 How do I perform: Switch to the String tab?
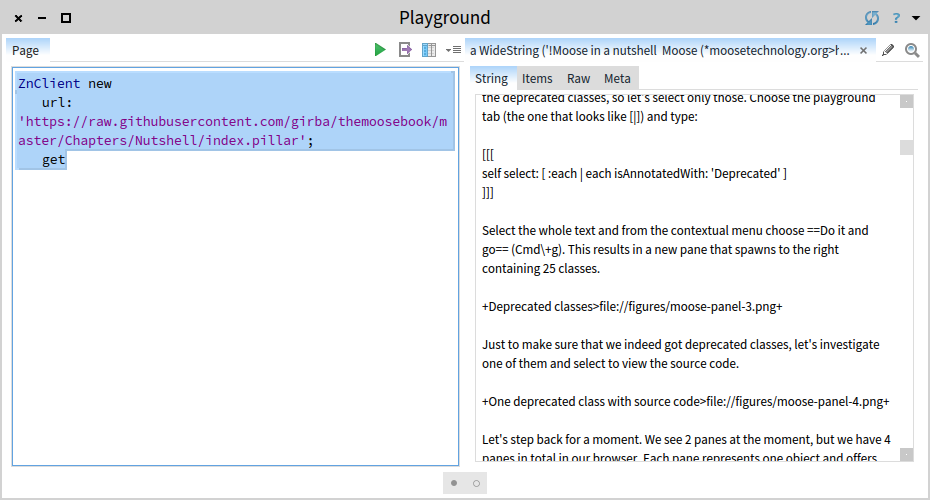point(491,78)
